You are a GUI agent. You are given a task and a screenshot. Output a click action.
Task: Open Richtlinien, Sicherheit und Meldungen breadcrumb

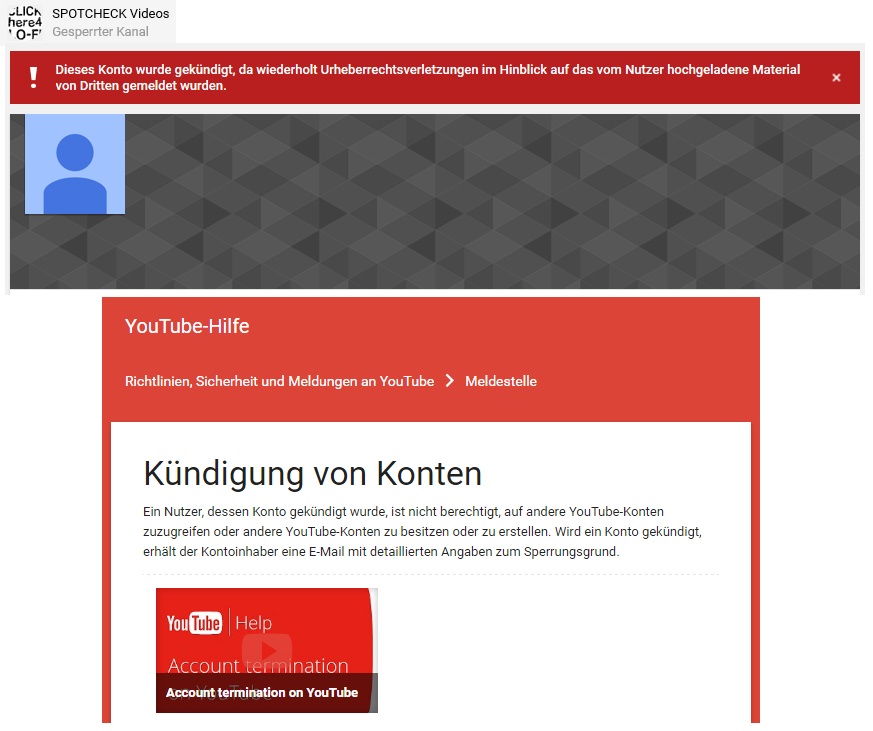[279, 381]
